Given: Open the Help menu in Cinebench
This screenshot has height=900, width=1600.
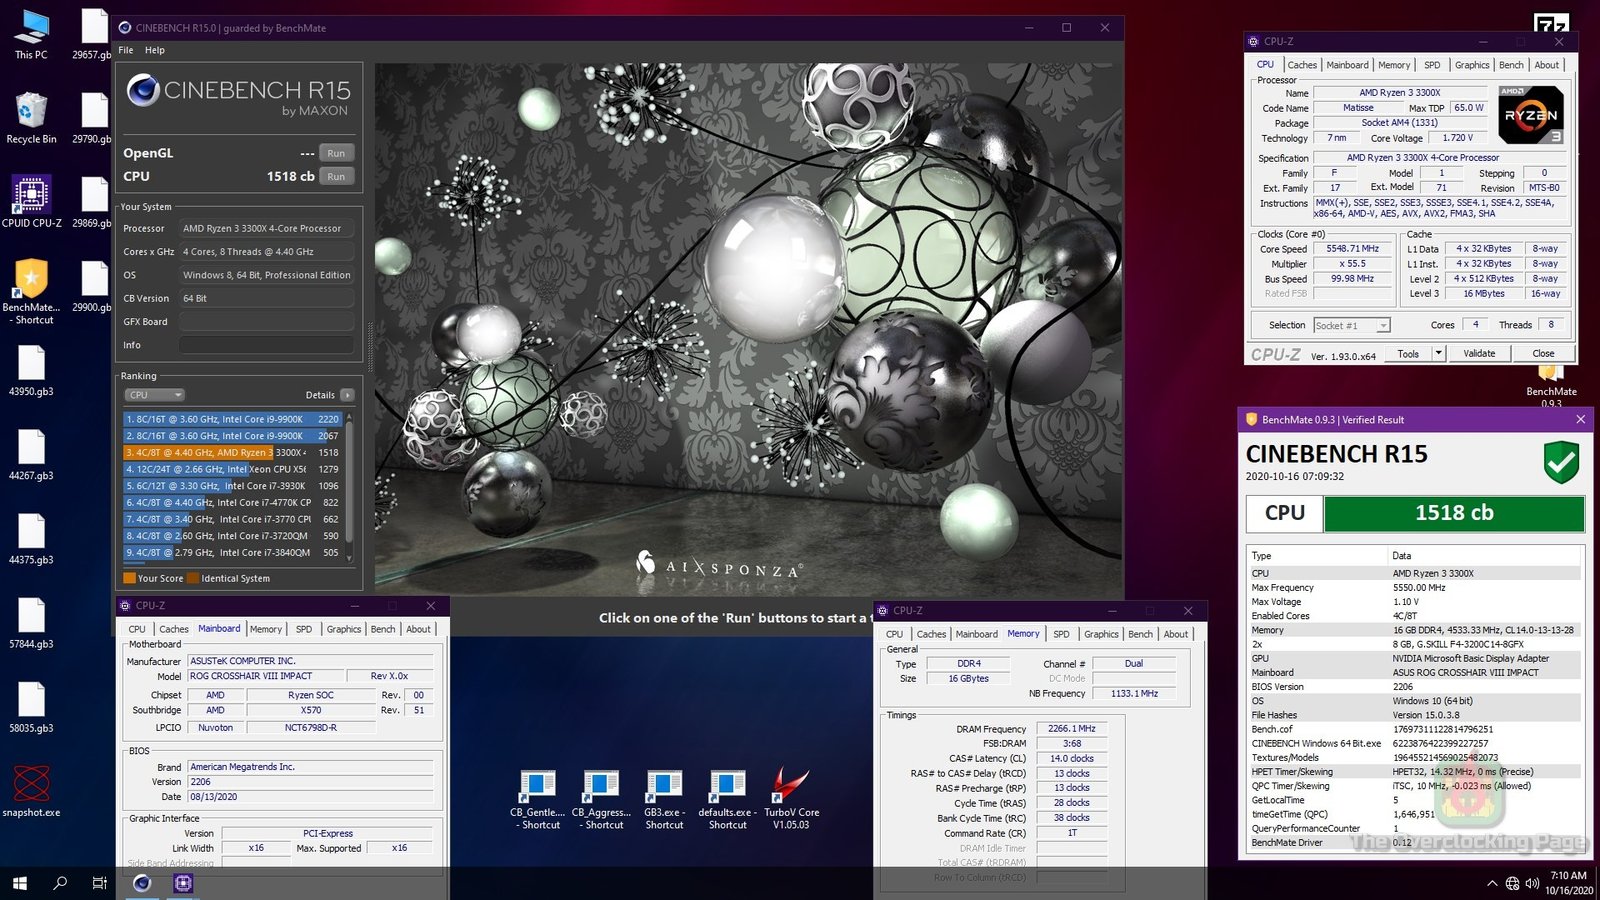Looking at the screenshot, I should click(x=154, y=50).
